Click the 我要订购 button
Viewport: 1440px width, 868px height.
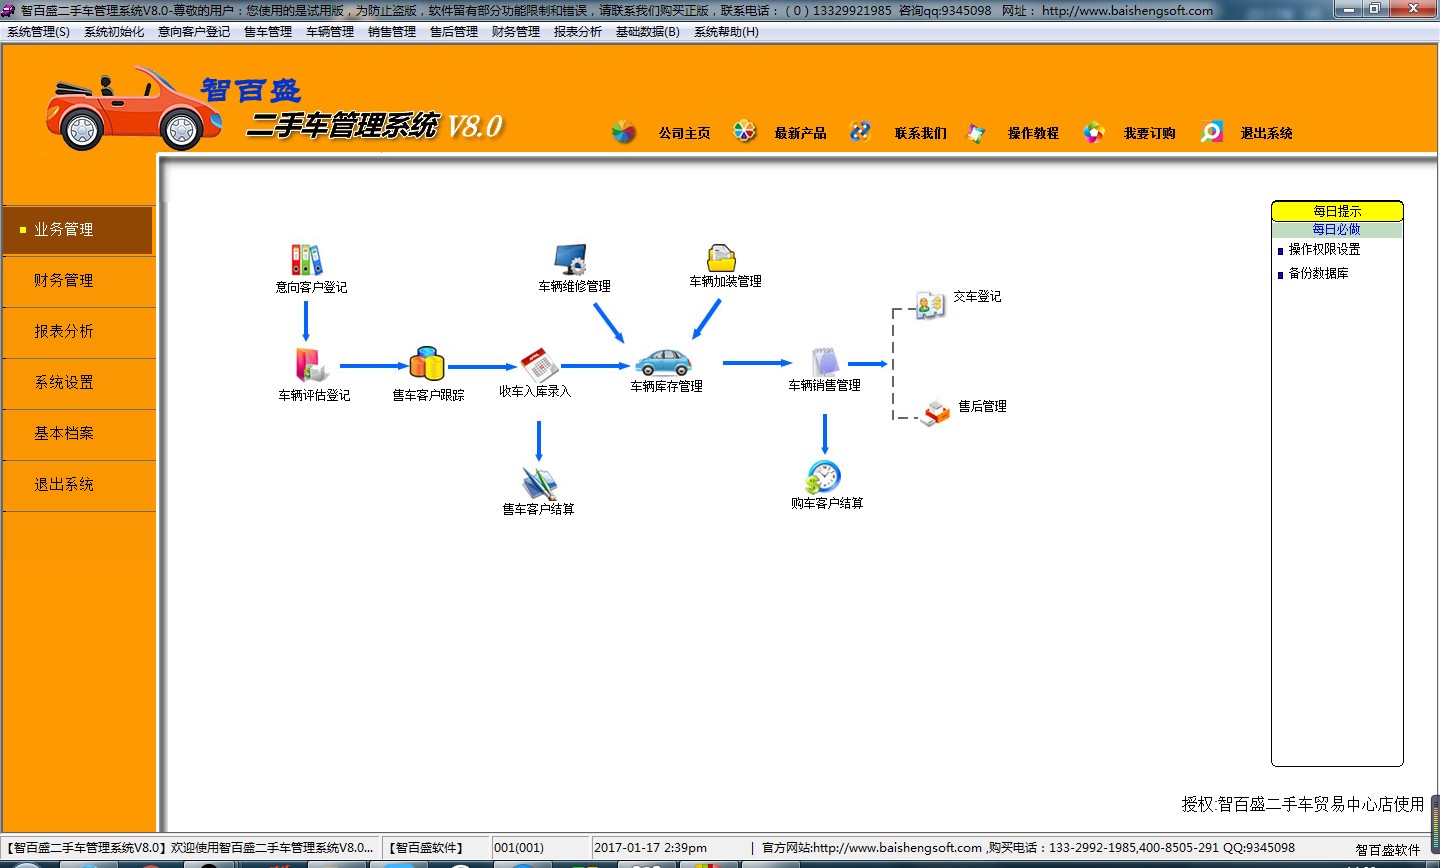click(1148, 132)
